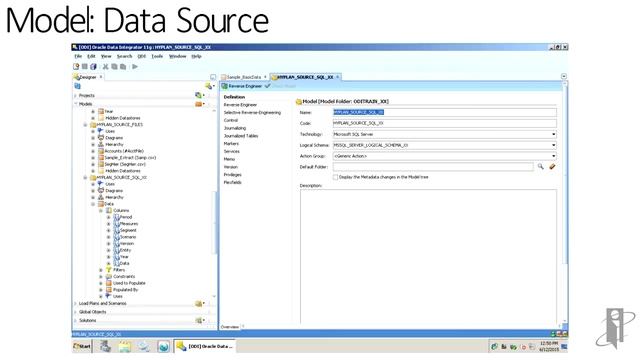640x360 pixels.
Task: Open the Action Group dropdown
Action: [553, 156]
